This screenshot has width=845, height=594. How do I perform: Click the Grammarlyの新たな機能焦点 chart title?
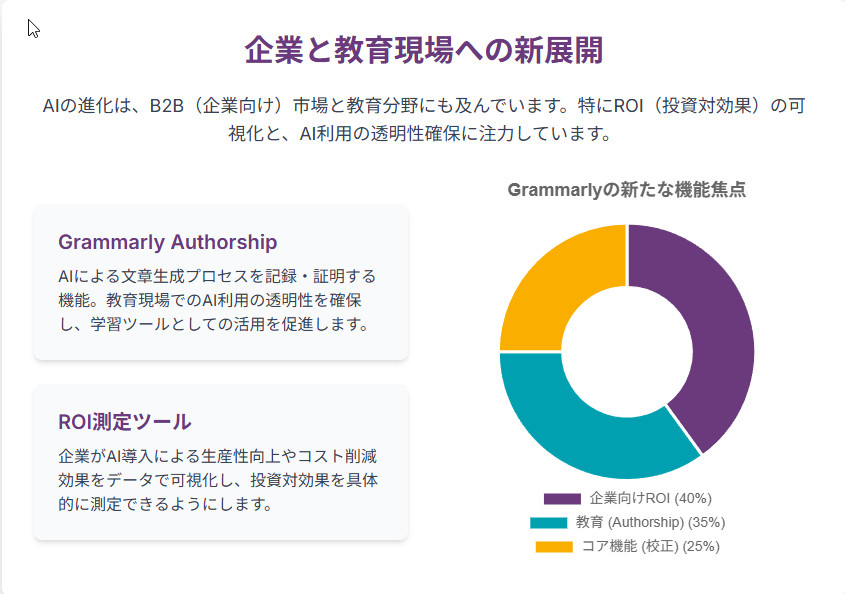(626, 190)
